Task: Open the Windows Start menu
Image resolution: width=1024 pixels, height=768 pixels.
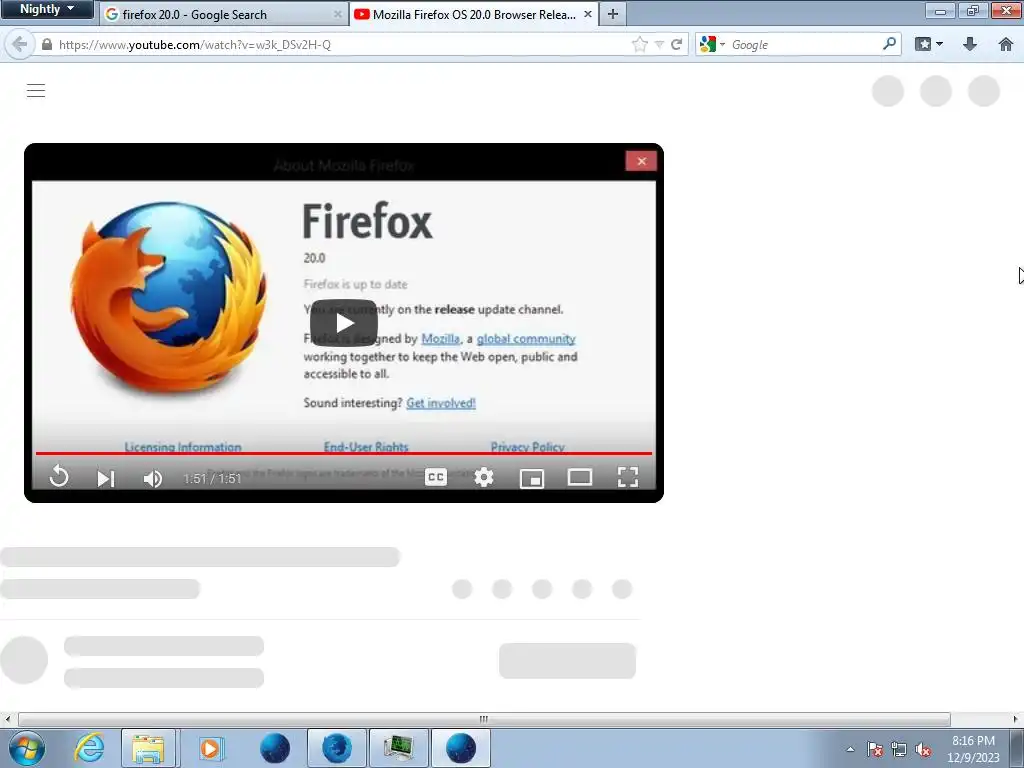Action: (27, 748)
